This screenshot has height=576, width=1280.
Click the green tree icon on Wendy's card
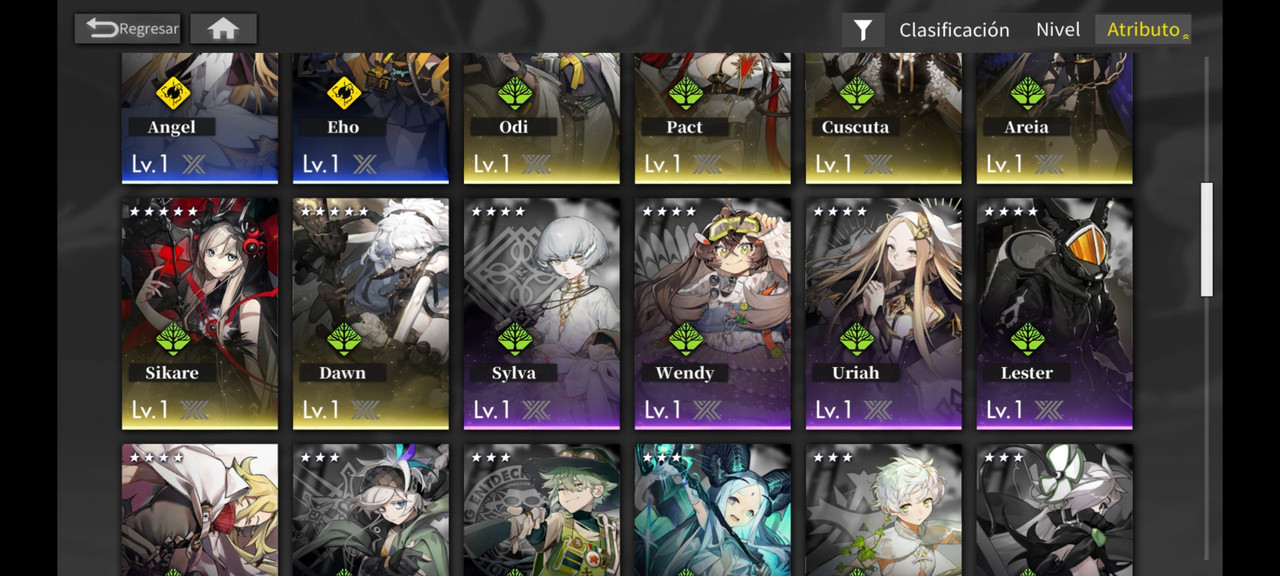tap(685, 339)
